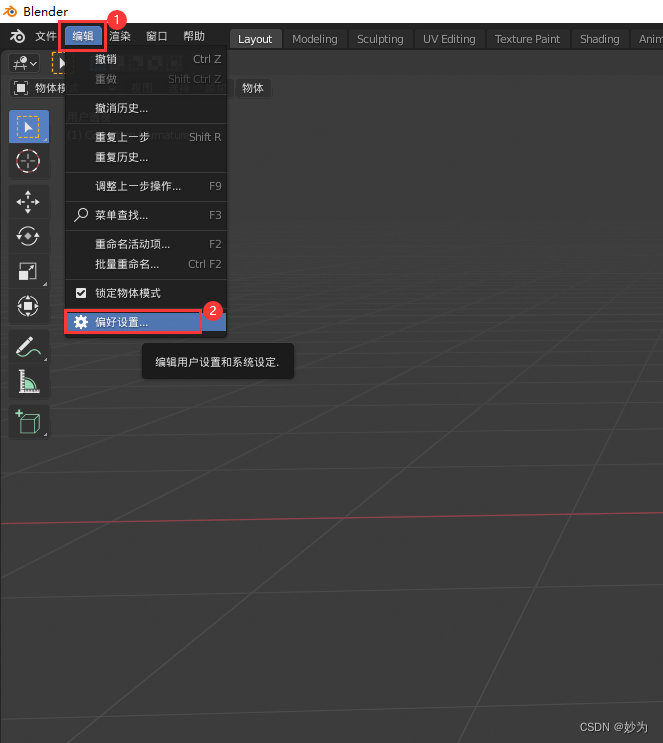Screen dimensions: 663x743
Task: Choose 重做 from the edit menu
Action: coord(146,79)
